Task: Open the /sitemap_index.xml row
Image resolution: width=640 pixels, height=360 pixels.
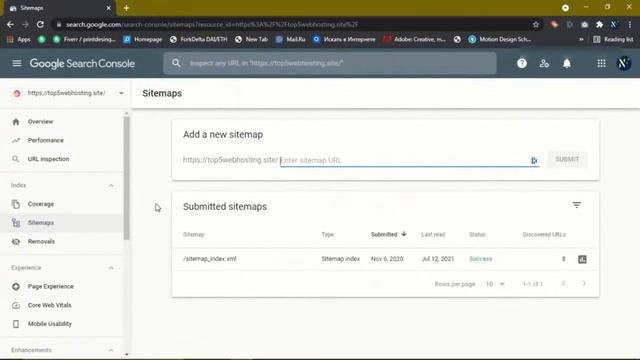Action: tap(385, 259)
